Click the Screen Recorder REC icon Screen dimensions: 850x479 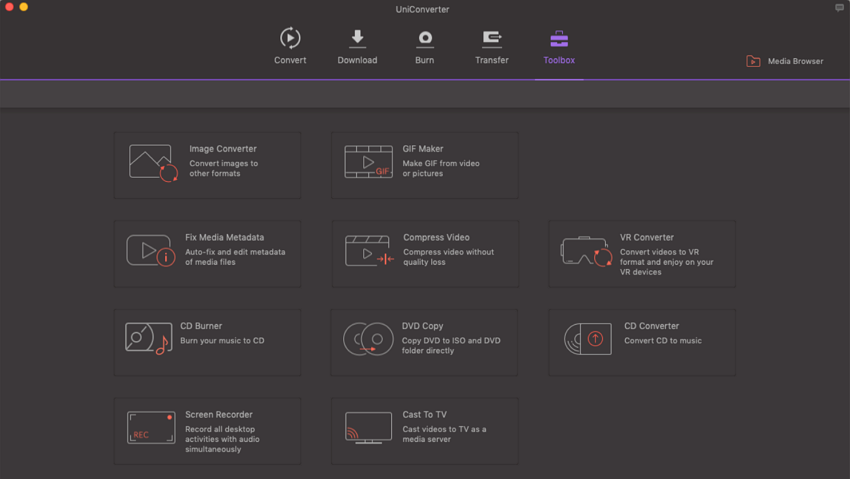click(x=151, y=428)
